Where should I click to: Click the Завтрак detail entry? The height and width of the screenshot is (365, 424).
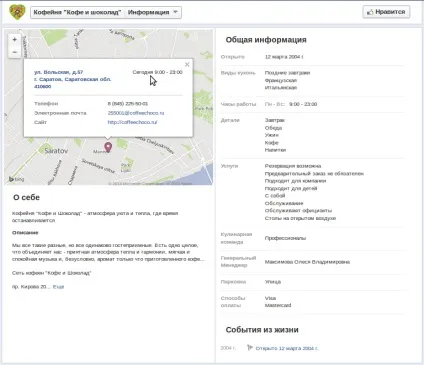point(275,120)
